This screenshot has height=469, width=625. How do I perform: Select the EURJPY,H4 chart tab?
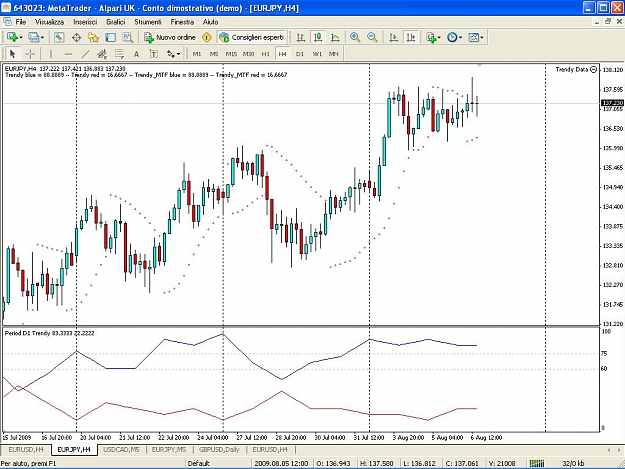74,449
